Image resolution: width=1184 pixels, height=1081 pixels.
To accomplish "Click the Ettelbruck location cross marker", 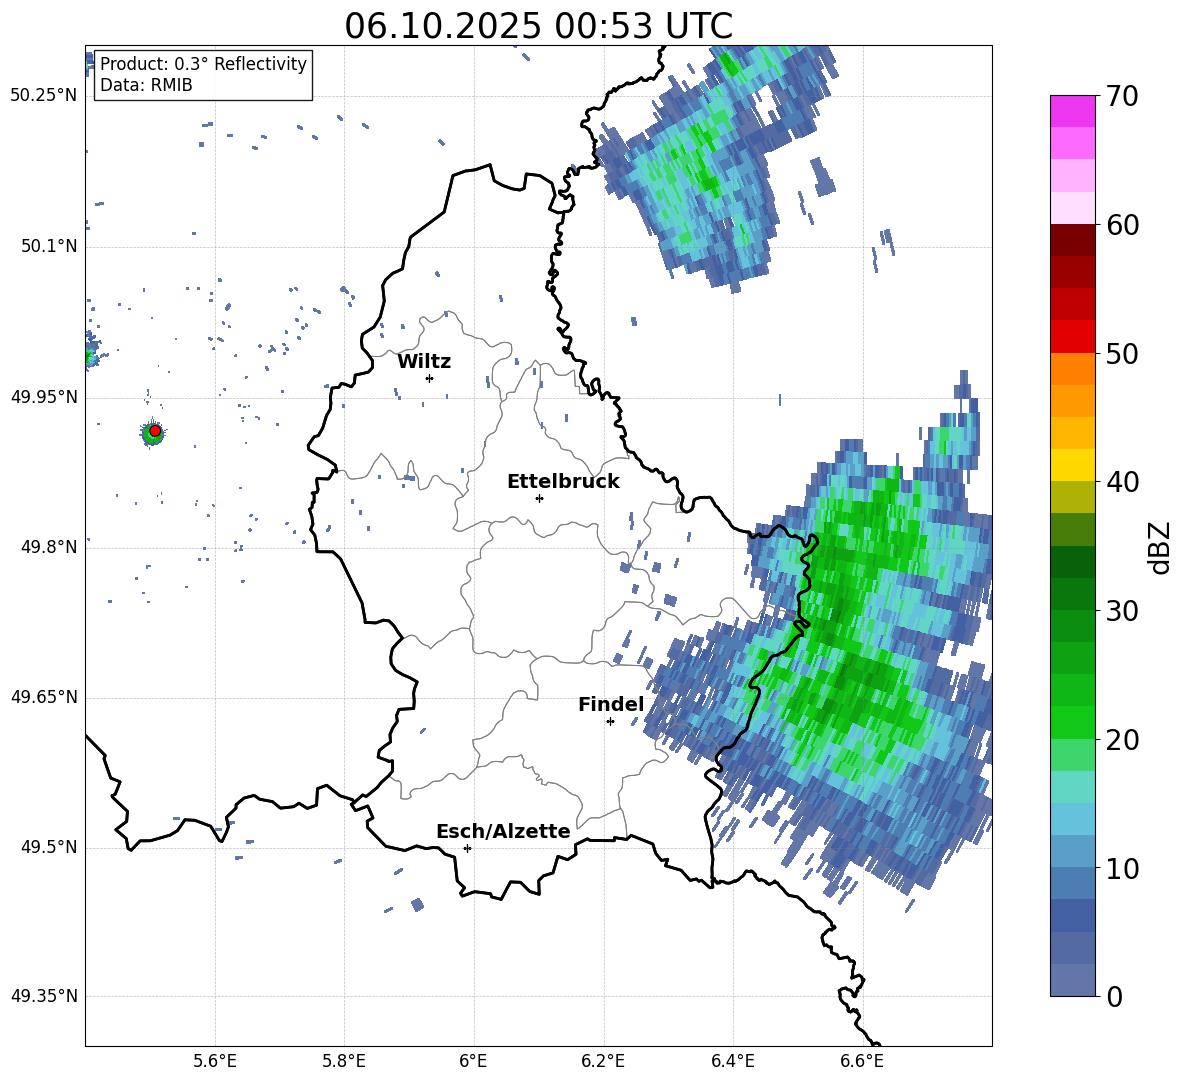I will click(x=539, y=498).
